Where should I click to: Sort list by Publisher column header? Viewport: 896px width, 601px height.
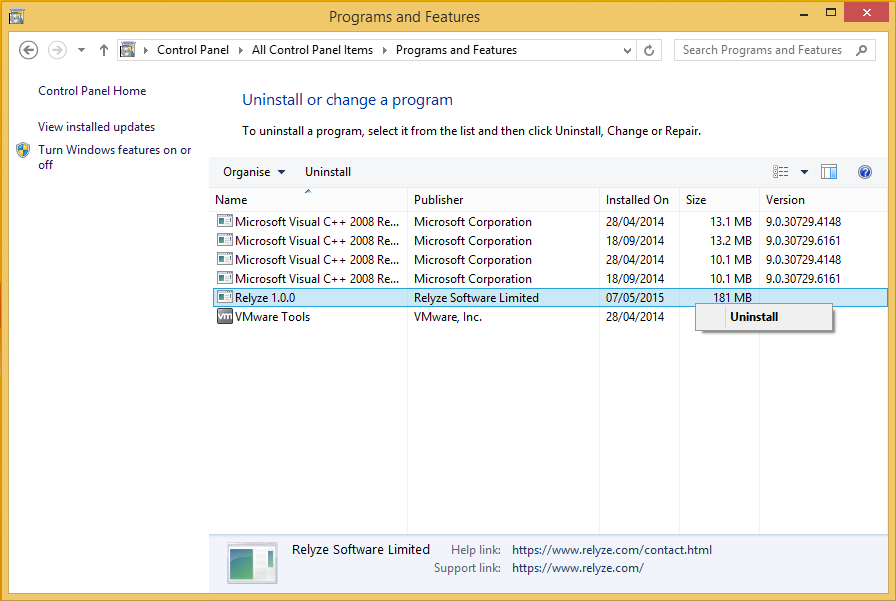(x=439, y=200)
